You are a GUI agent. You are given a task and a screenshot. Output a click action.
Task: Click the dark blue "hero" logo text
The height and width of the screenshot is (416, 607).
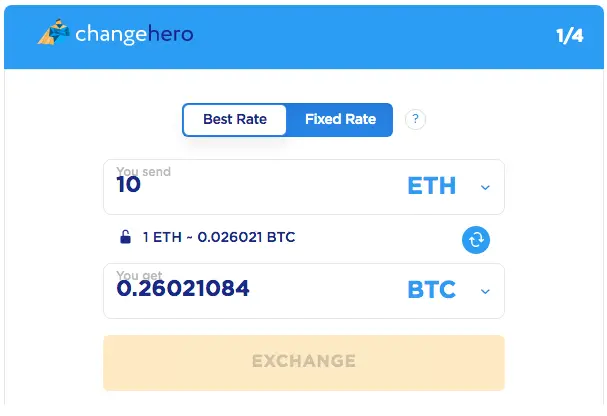[170, 33]
